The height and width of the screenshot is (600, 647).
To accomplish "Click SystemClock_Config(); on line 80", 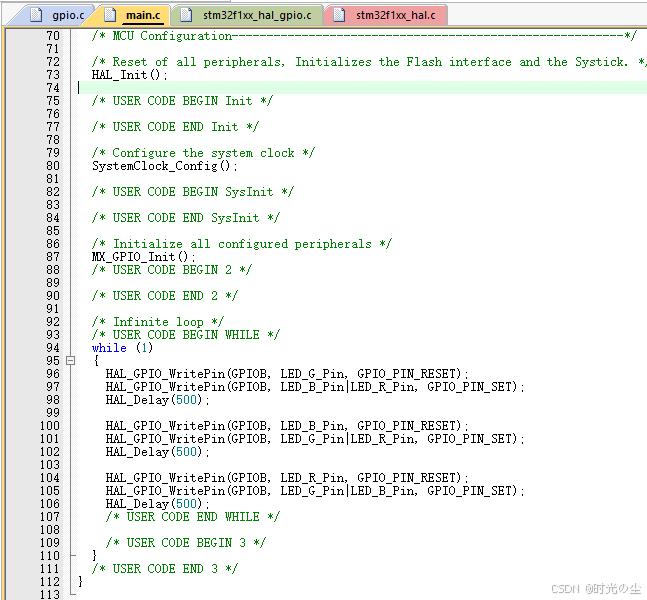I will (x=165, y=166).
